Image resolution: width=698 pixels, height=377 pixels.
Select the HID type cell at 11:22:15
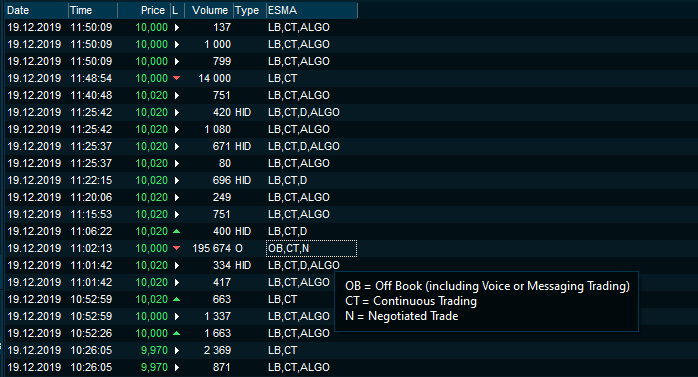[x=243, y=180]
